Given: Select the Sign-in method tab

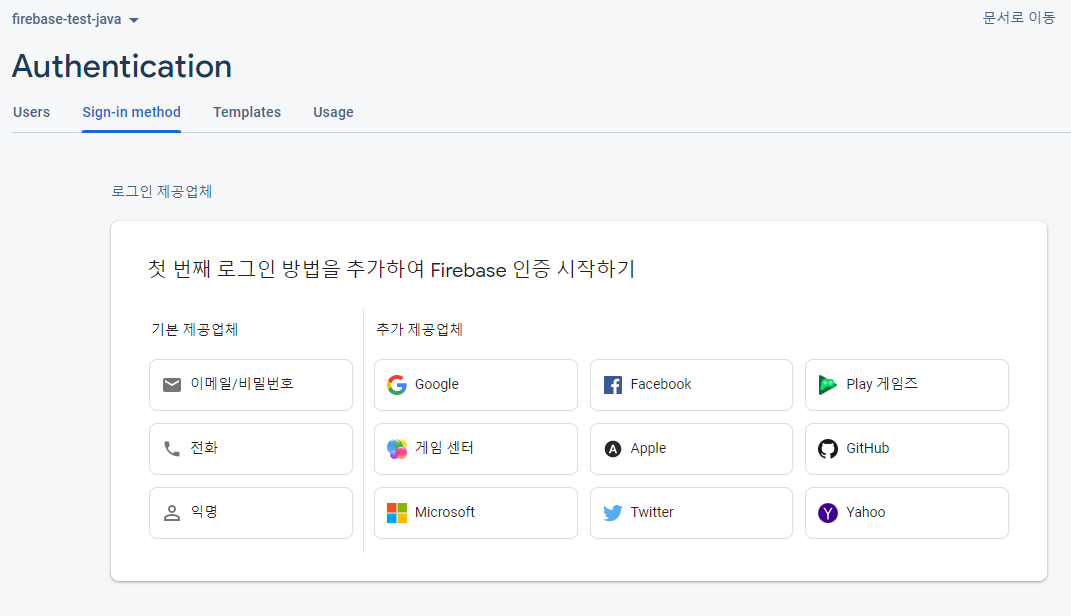Looking at the screenshot, I should tap(131, 112).
